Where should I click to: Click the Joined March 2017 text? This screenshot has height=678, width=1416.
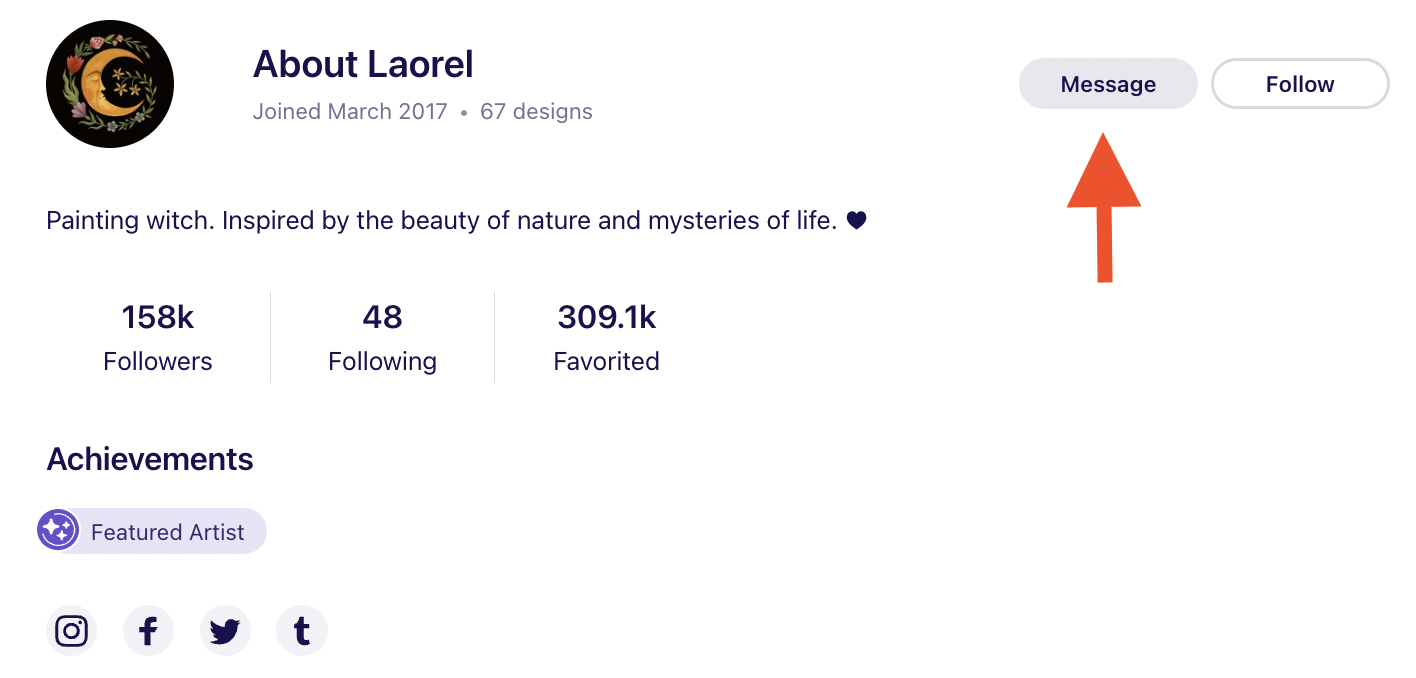(x=350, y=111)
